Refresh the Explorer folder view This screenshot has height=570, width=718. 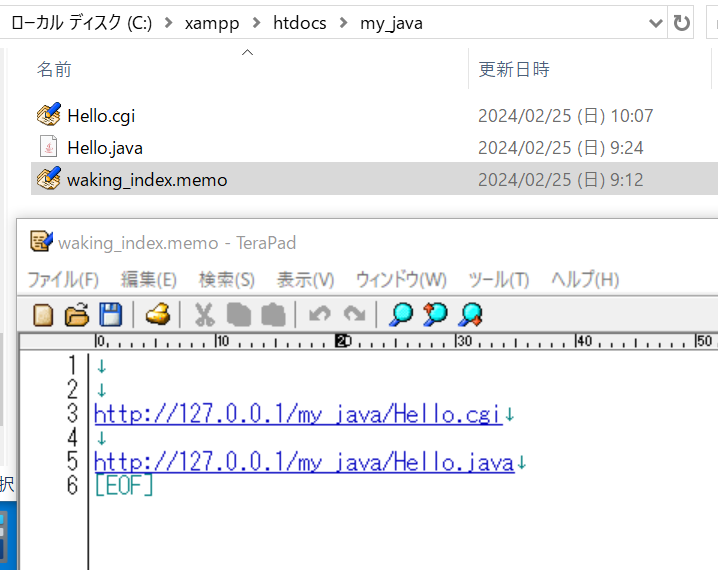681,22
